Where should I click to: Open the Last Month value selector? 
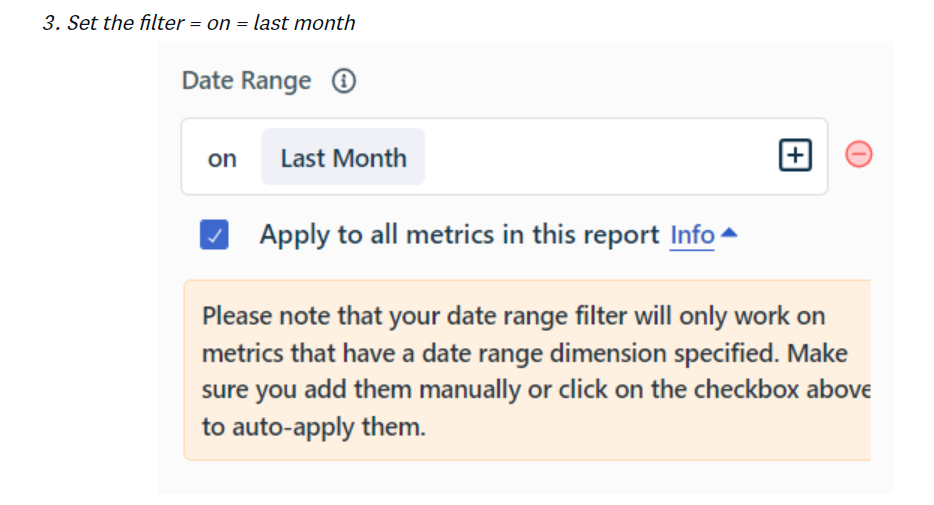coord(343,157)
